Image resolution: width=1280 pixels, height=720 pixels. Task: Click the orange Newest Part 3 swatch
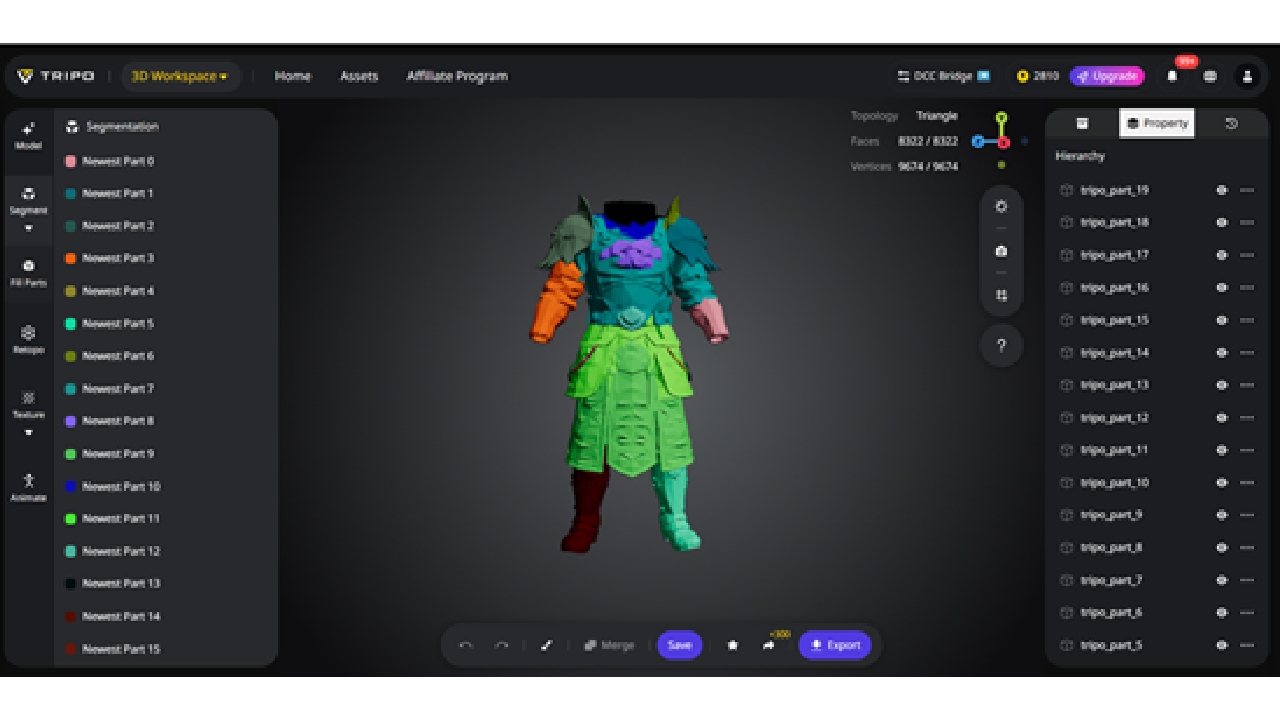click(x=70, y=258)
